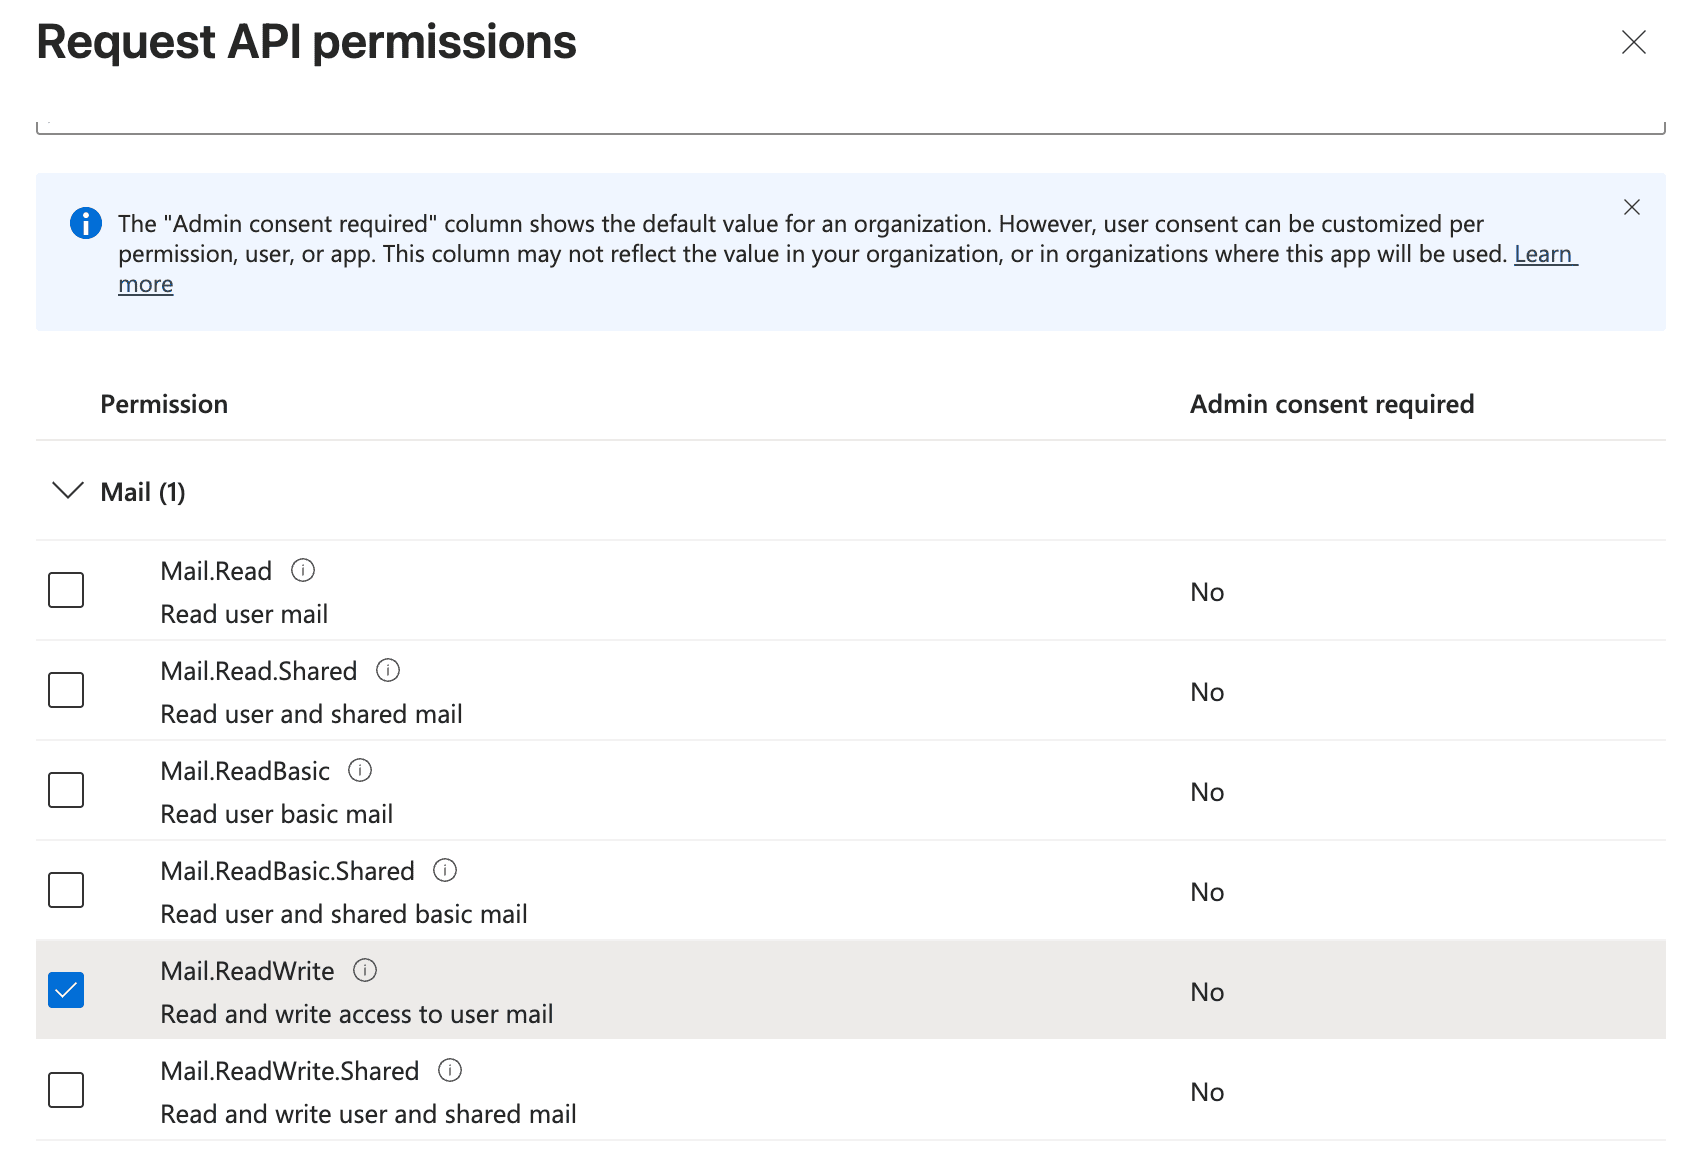Open Mail.ReadBasic info tooltip icon
This screenshot has height=1150, width=1682.
click(x=360, y=770)
